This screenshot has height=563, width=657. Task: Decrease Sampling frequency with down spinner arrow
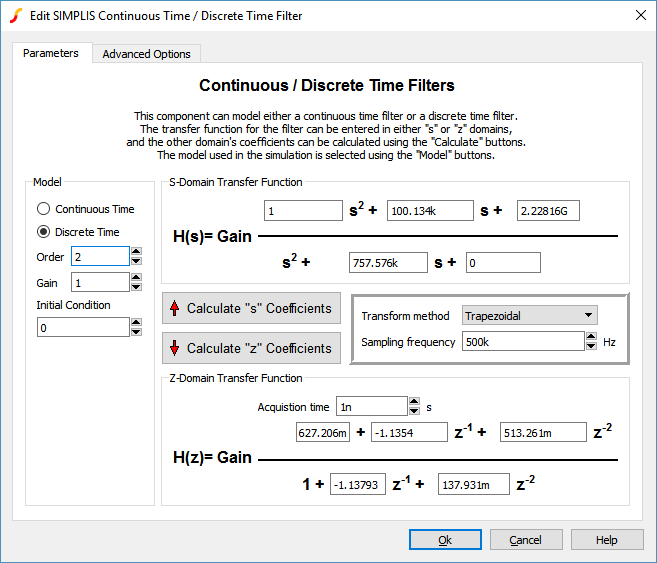tap(591, 346)
